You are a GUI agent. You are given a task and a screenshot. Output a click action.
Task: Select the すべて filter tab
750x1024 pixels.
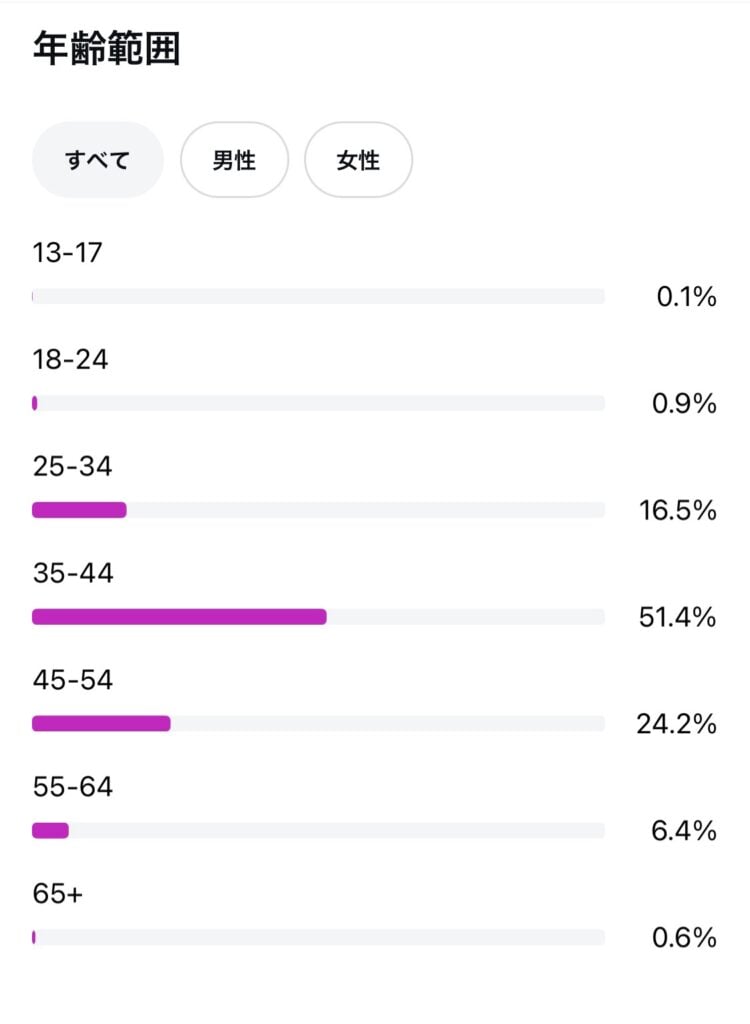click(98, 160)
